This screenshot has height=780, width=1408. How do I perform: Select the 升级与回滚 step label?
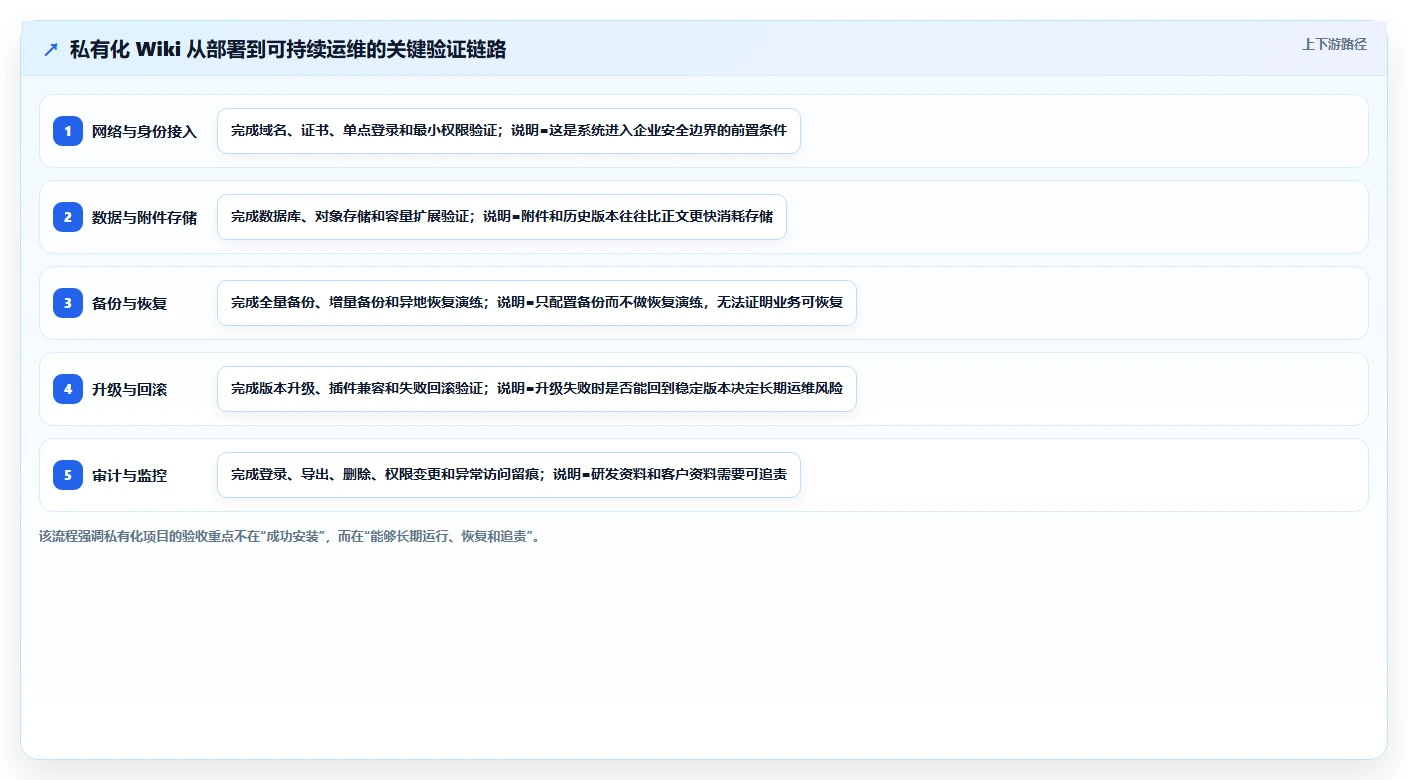(129, 389)
